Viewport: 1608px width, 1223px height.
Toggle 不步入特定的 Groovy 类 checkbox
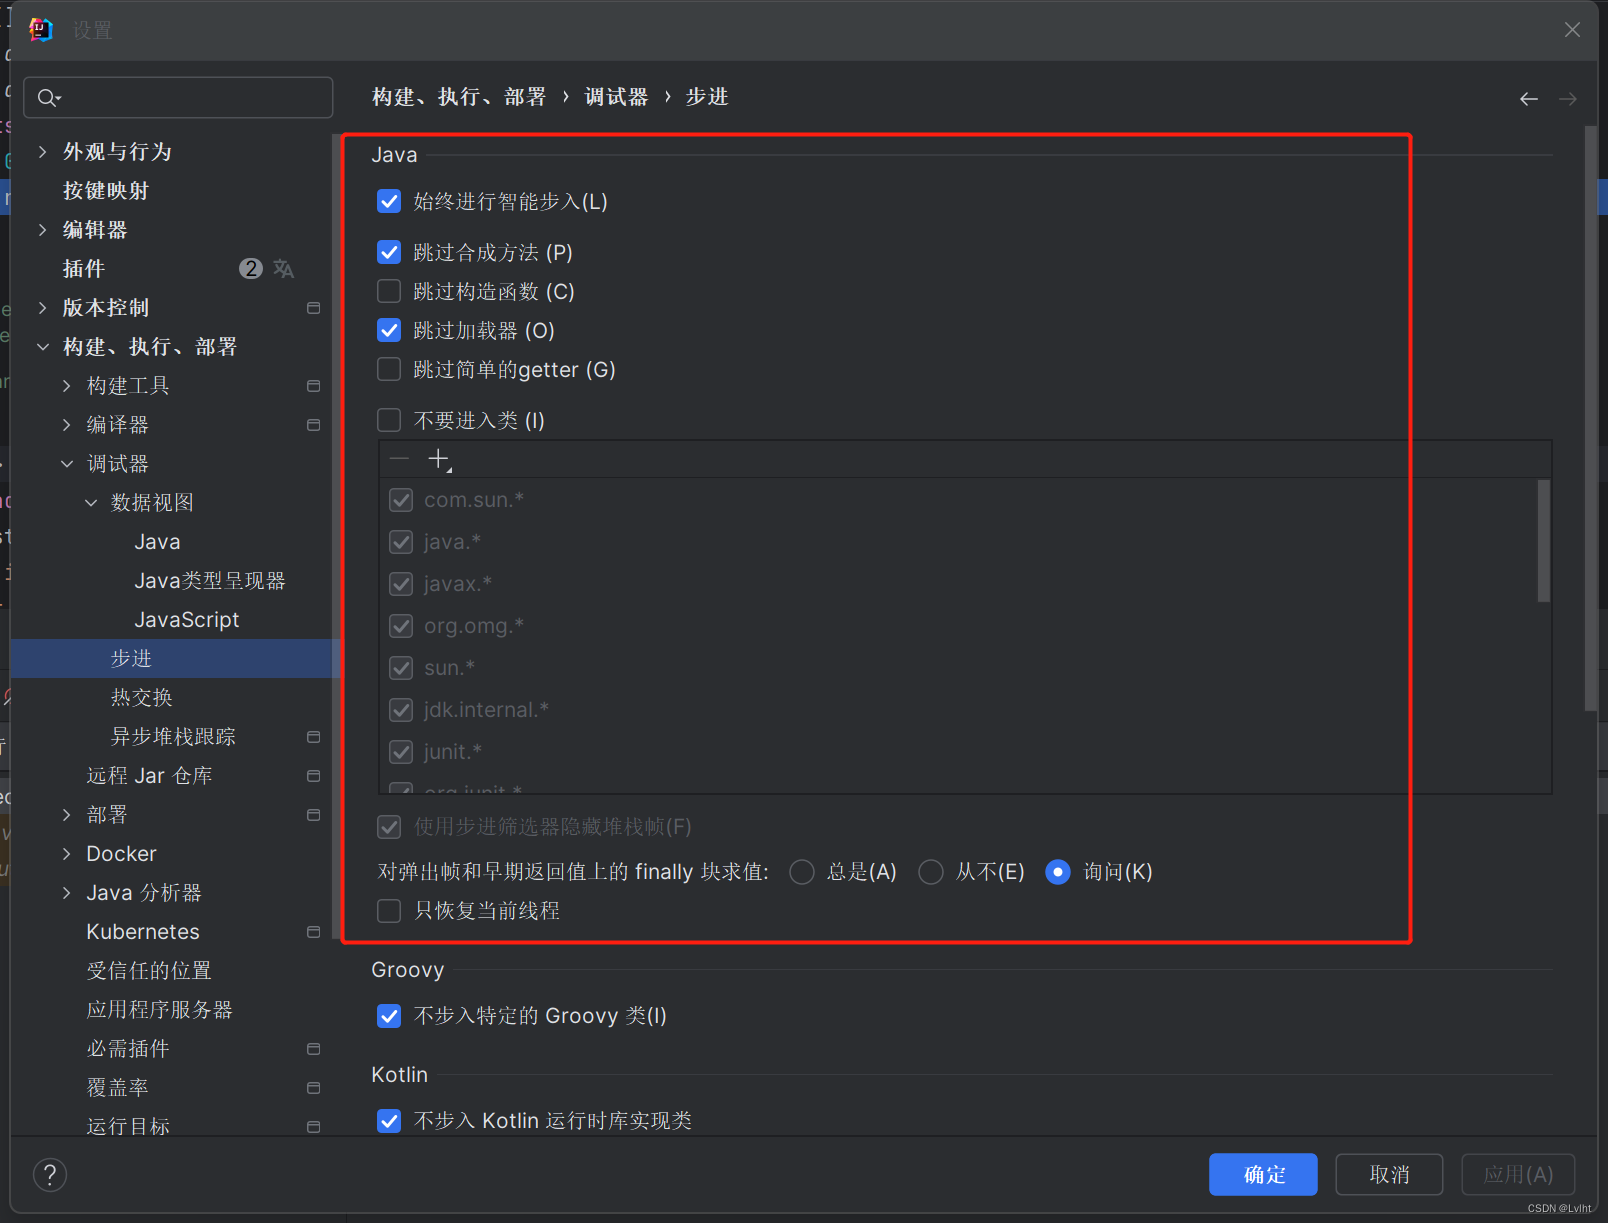point(389,1016)
